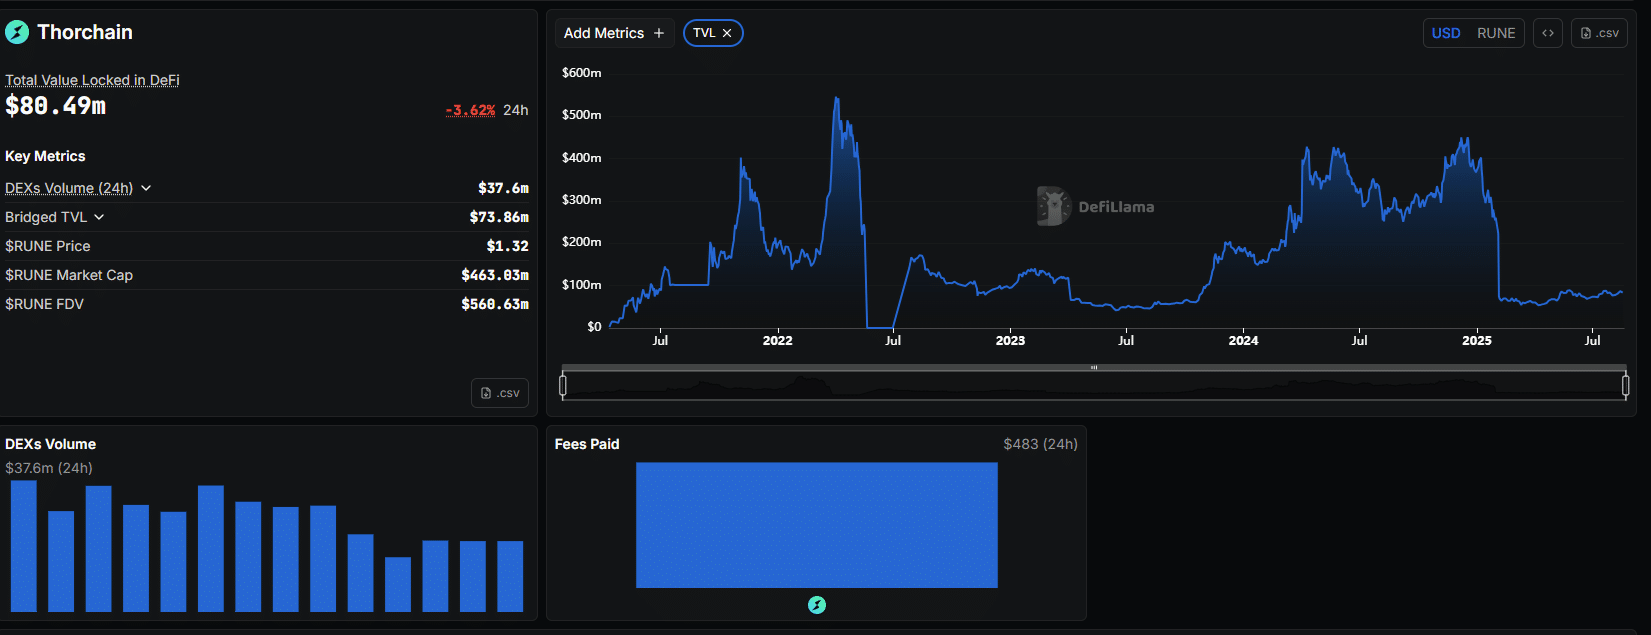Click the $RUNE Price row
Image resolution: width=1651 pixels, height=635 pixels.
click(x=267, y=246)
